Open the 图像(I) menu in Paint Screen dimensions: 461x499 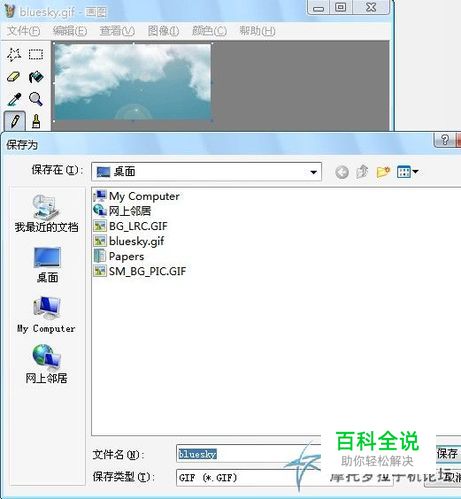[163, 31]
